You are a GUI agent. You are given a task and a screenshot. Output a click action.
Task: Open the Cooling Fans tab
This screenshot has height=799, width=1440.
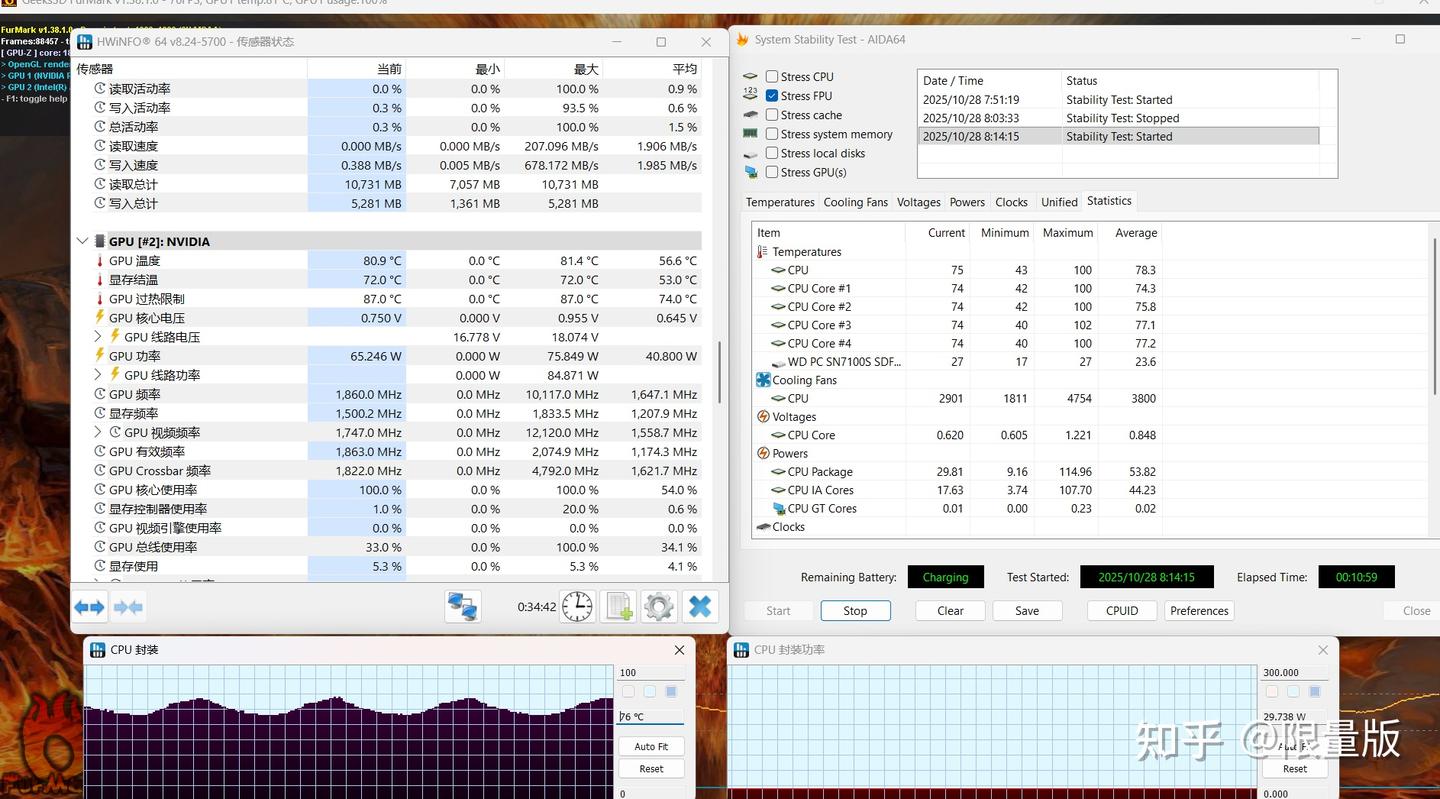855,202
